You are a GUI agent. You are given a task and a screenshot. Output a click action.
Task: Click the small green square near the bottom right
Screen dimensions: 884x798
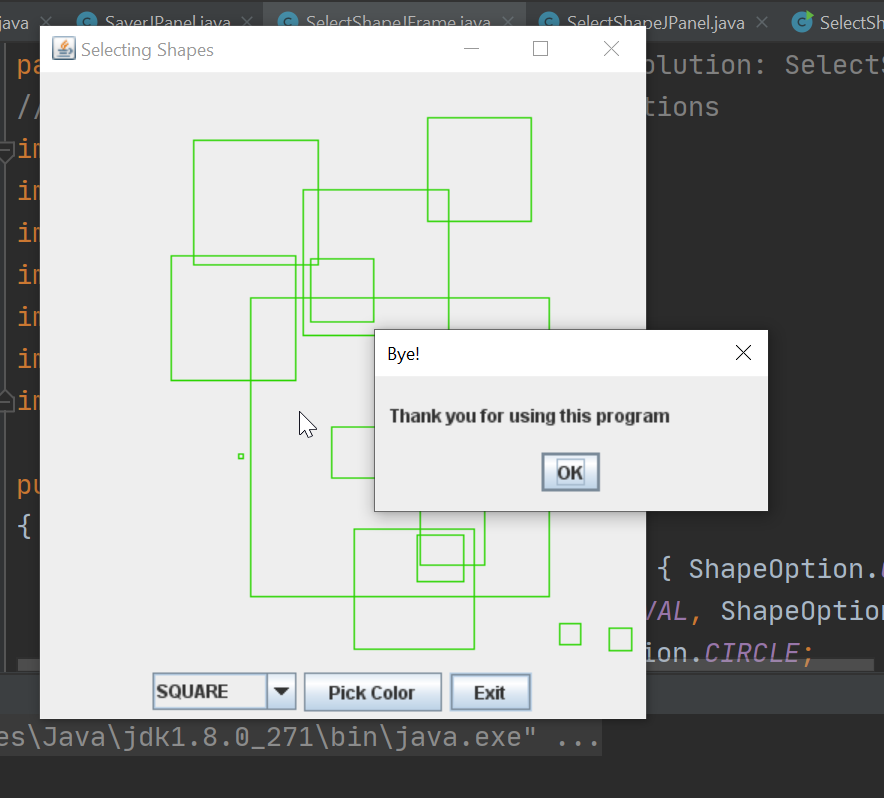tap(619, 638)
